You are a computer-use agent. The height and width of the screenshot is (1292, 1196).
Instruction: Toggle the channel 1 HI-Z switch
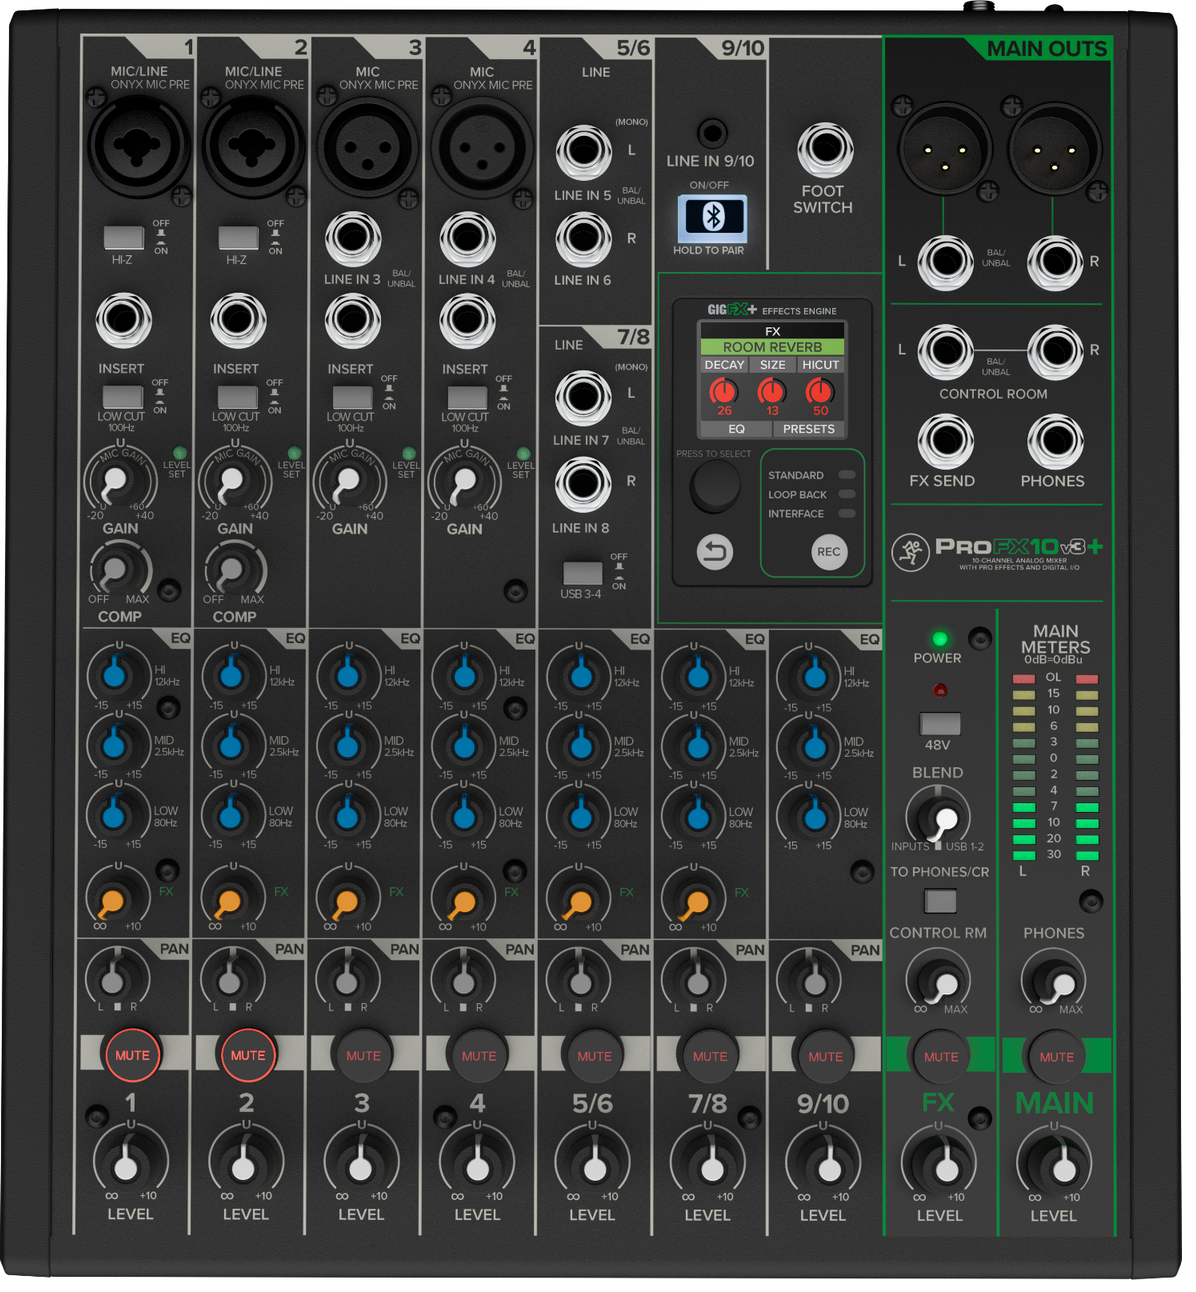[x=124, y=237]
